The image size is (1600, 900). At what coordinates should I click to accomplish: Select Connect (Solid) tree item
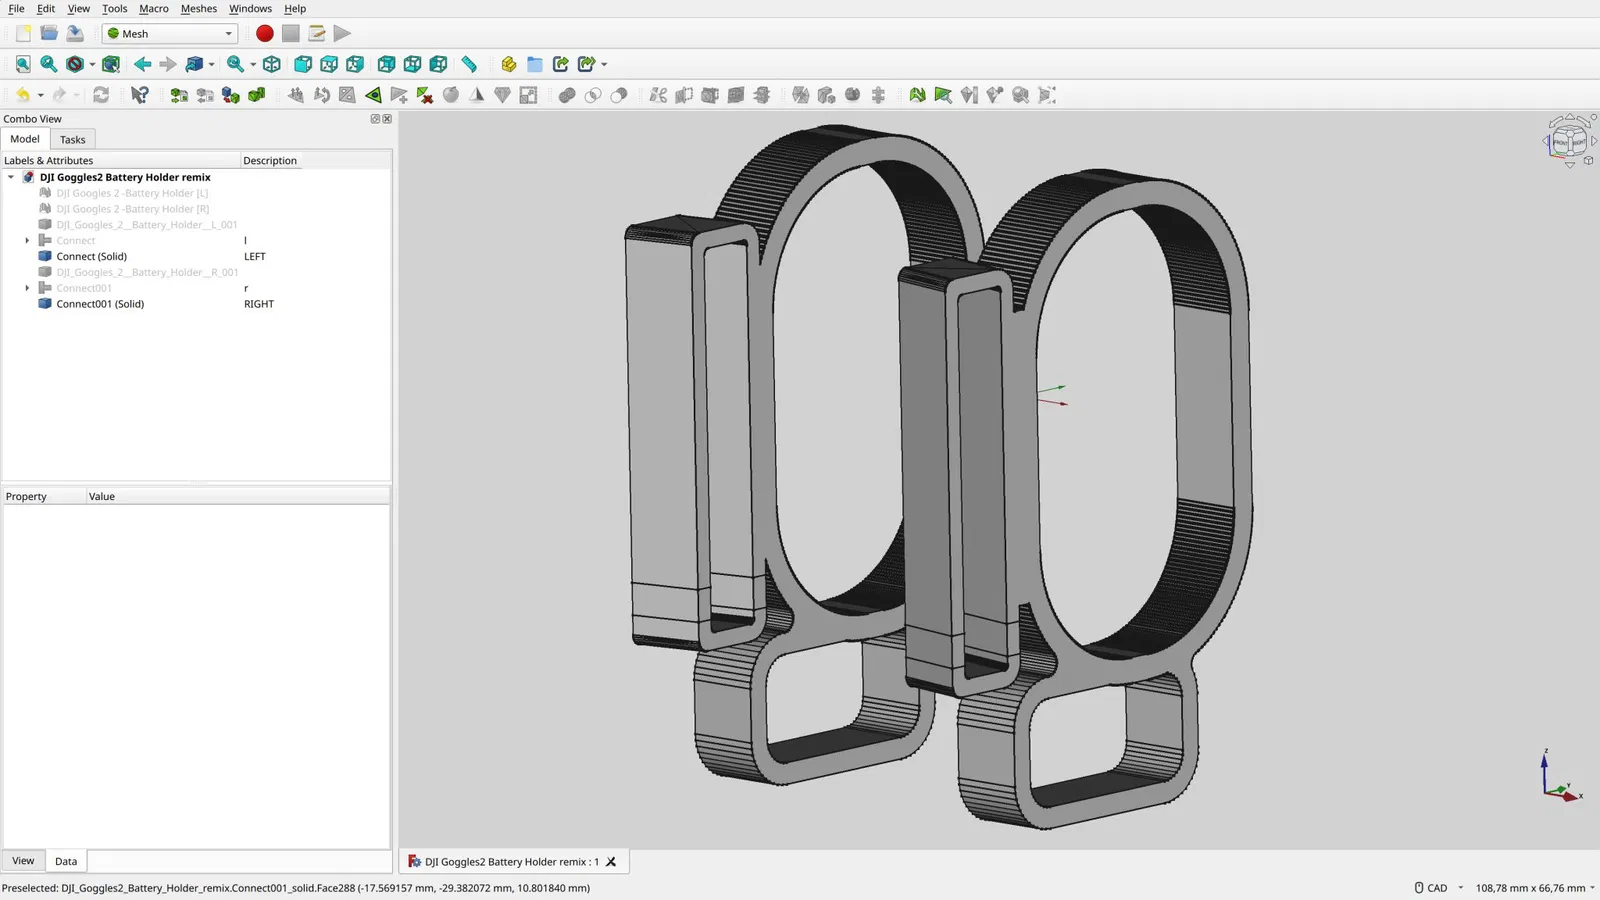(x=91, y=257)
